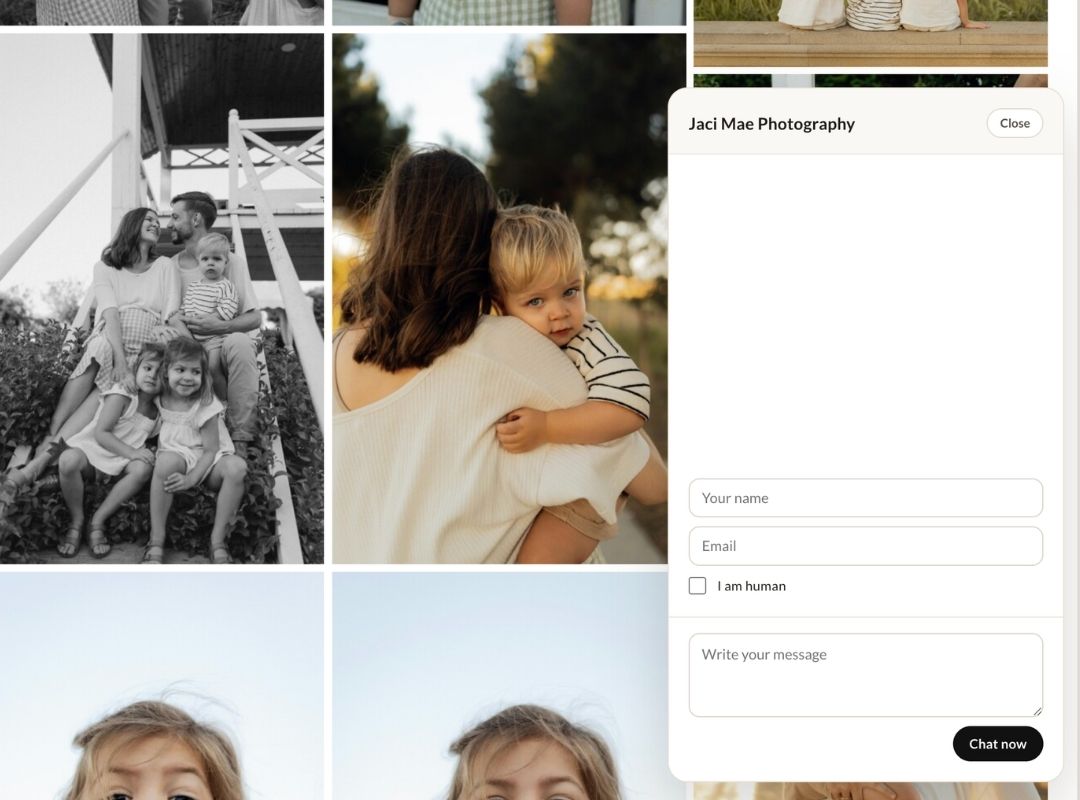This screenshot has width=1080, height=800.
Task: Click the Your name input field
Action: (865, 498)
